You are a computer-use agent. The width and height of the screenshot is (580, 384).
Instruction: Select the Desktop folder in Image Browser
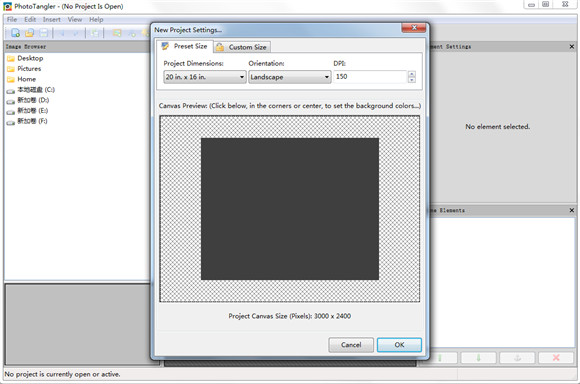tap(25, 58)
